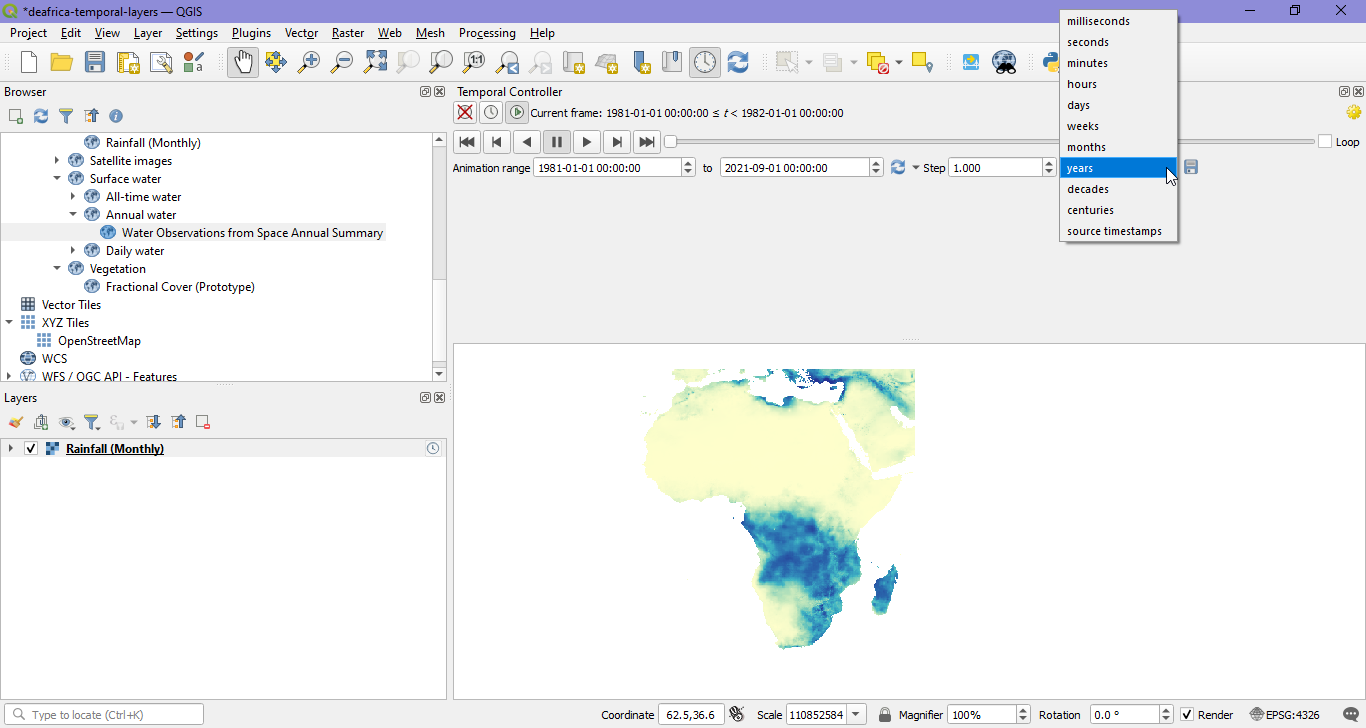Uncheck Rainfall (Monthly) layer visibility
This screenshot has width=1366, height=728.
tap(30, 448)
